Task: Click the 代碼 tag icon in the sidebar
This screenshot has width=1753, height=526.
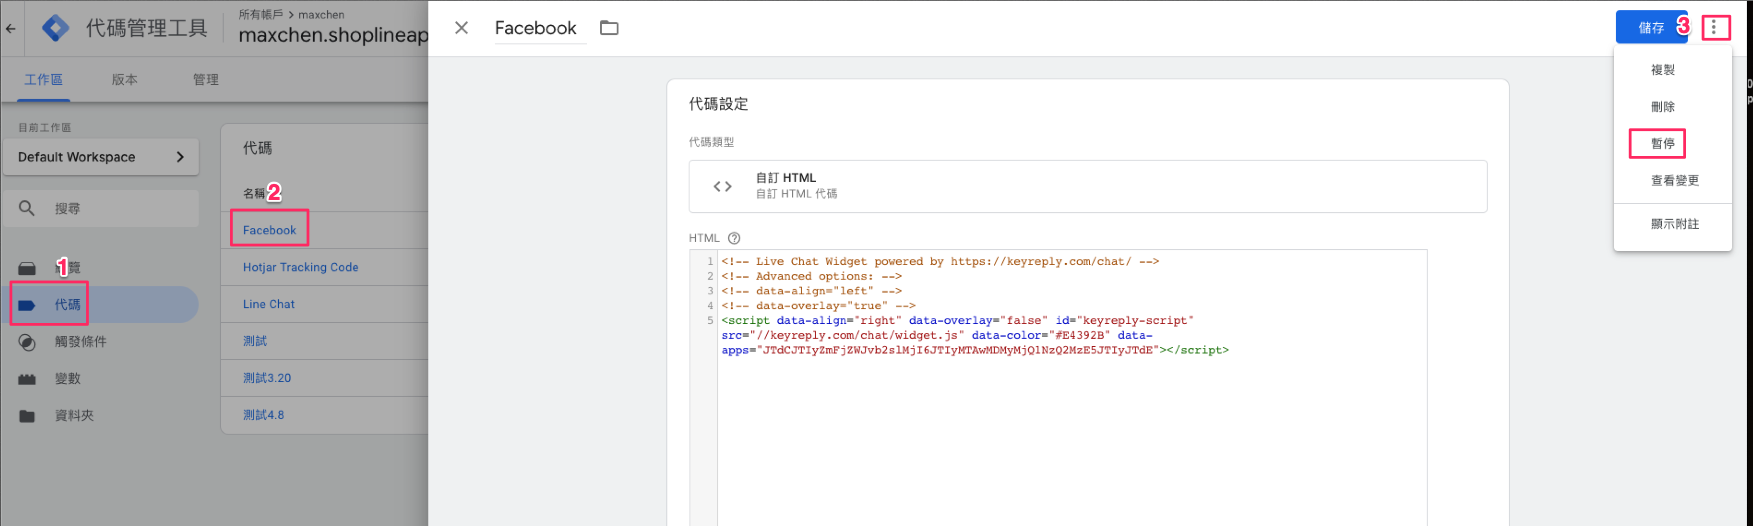Action: tap(27, 305)
